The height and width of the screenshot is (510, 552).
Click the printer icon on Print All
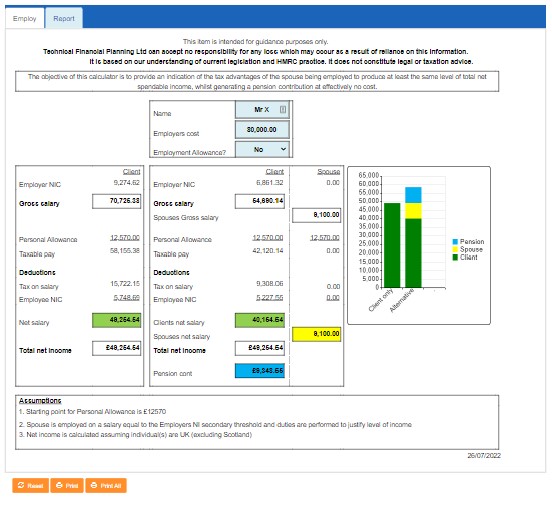94,485
